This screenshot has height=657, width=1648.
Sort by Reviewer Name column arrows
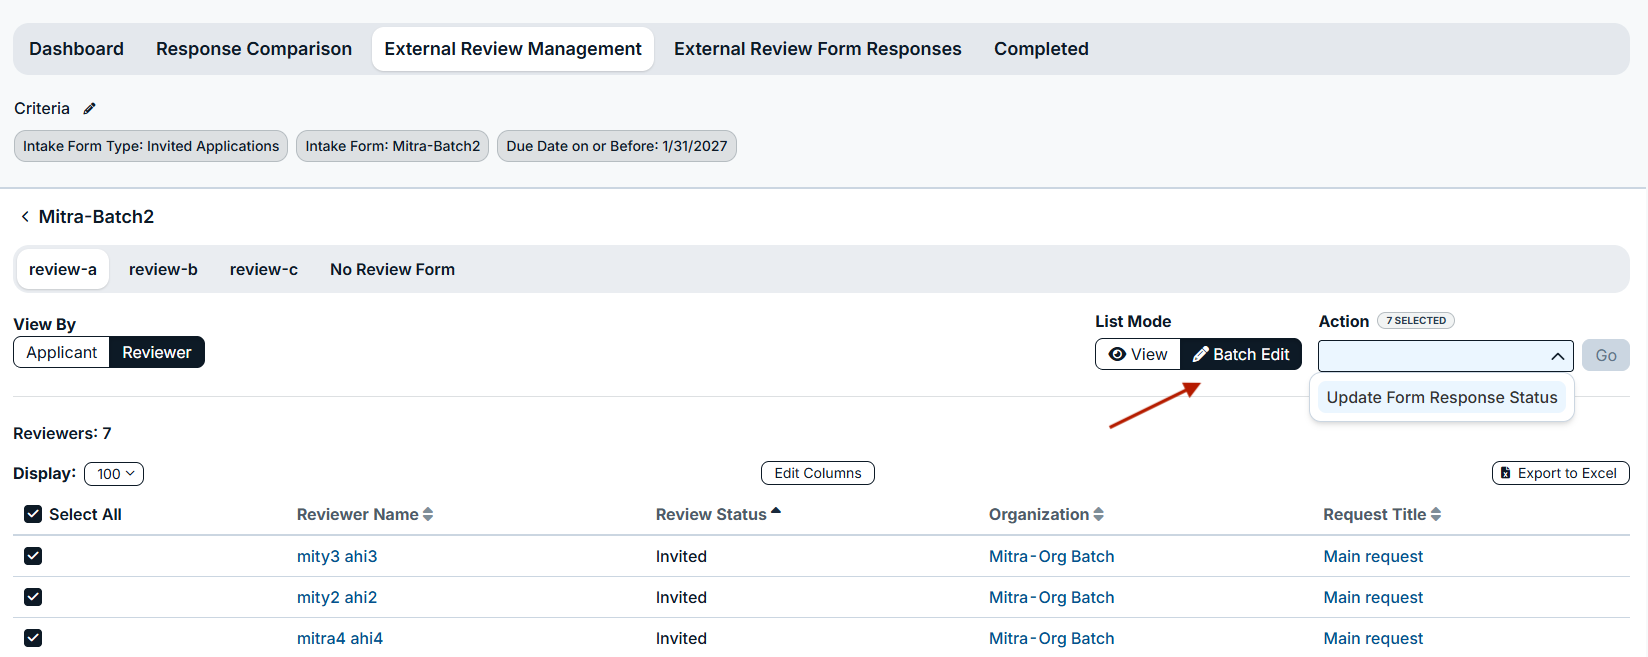click(428, 514)
